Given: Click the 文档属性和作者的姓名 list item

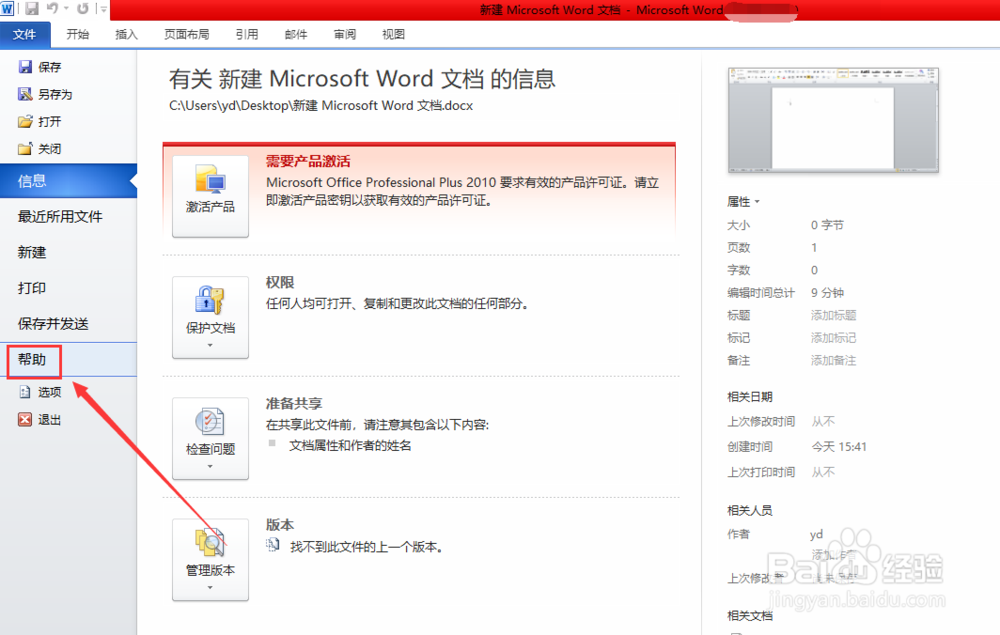Looking at the screenshot, I should 350,446.
